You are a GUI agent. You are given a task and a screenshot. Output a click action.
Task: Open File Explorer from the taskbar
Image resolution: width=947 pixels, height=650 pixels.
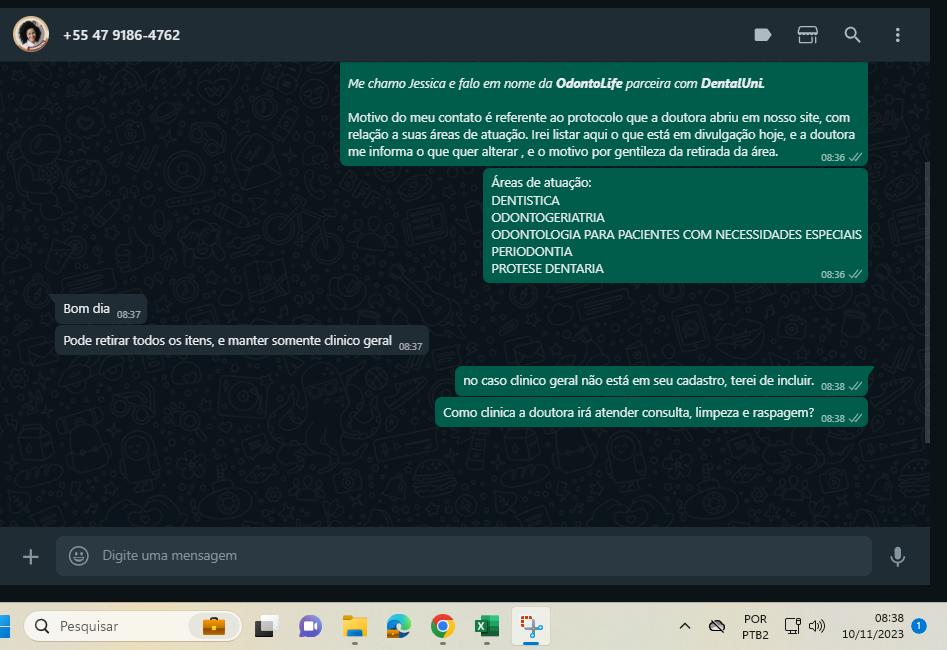[x=355, y=626]
